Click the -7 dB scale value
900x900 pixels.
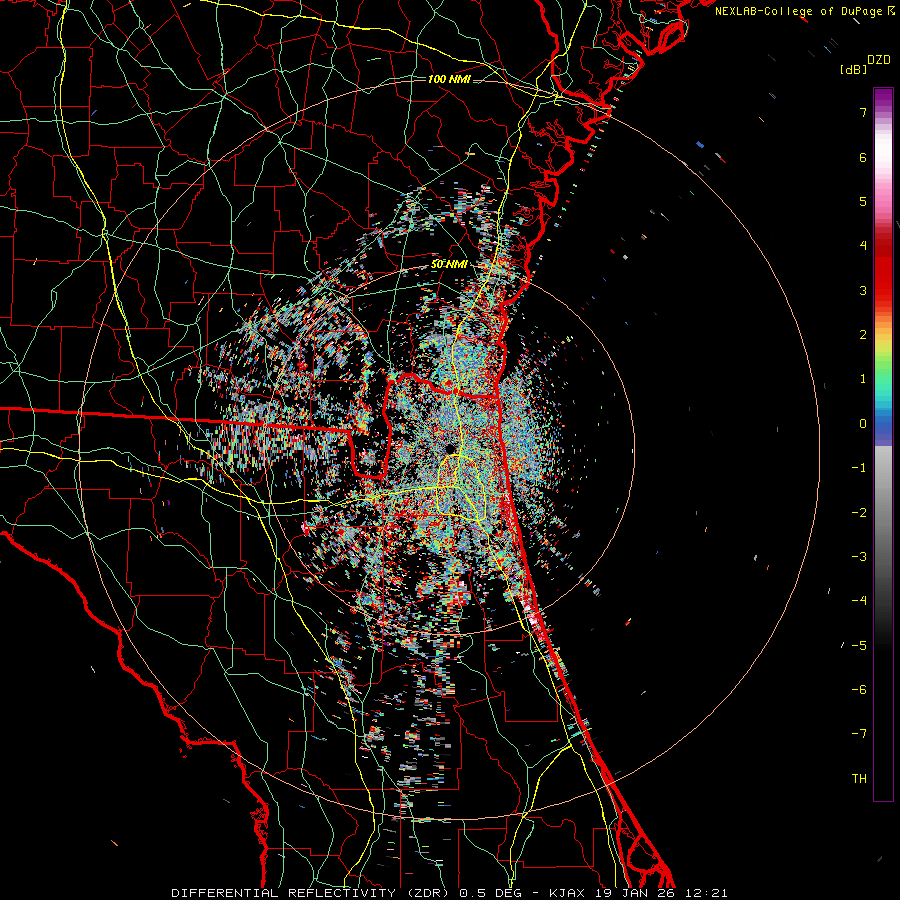point(859,734)
